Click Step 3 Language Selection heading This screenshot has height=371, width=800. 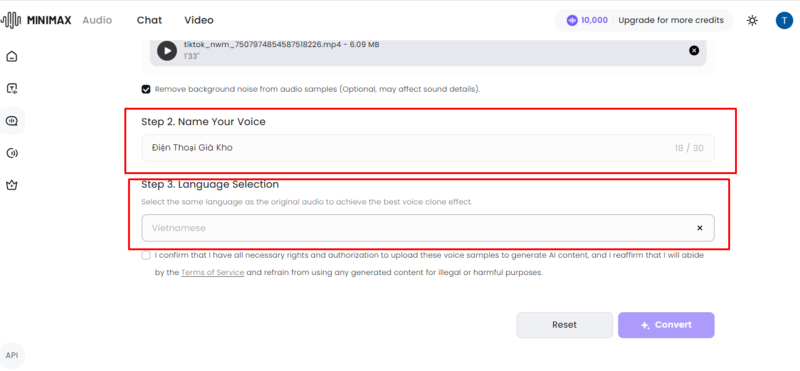pos(210,185)
